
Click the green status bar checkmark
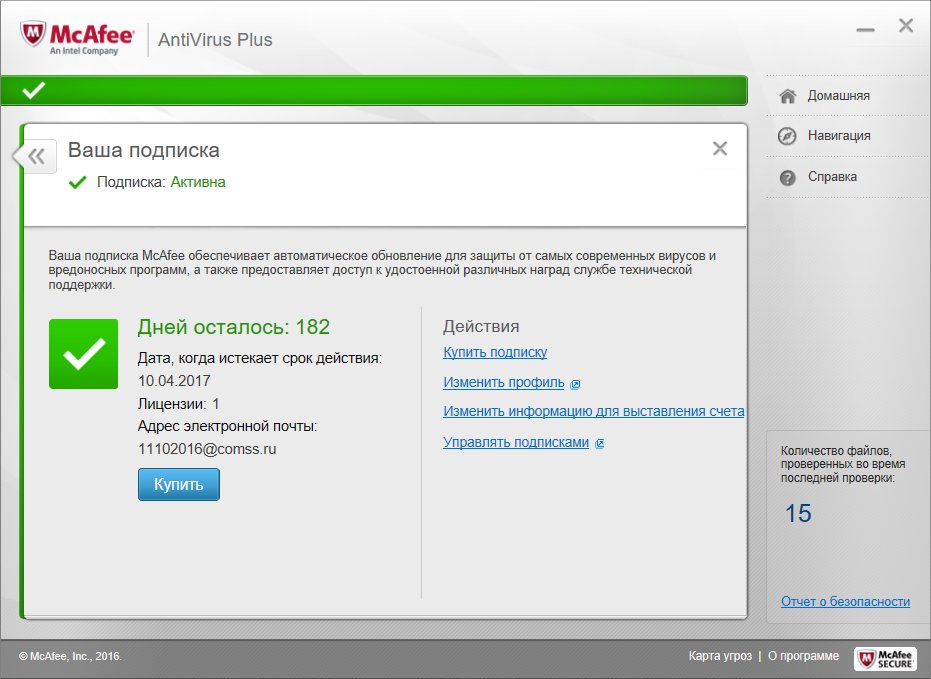[x=34, y=90]
